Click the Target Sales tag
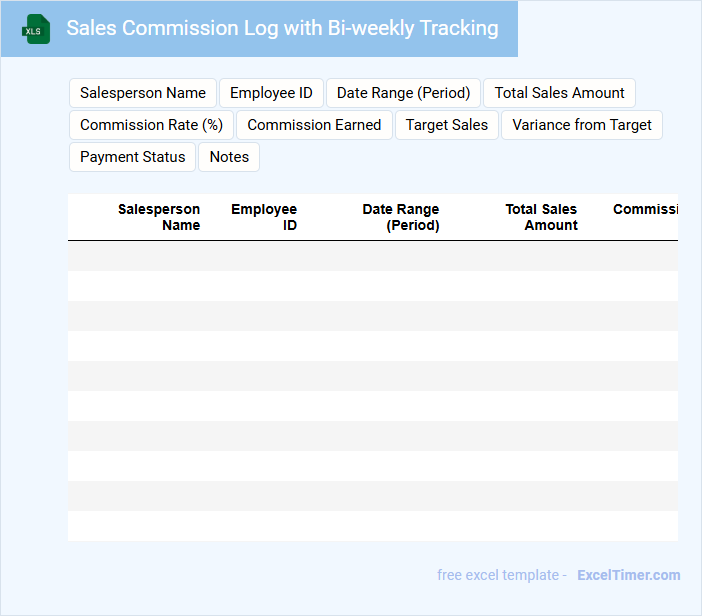Screen dimensions: 702x616 click(x=447, y=125)
